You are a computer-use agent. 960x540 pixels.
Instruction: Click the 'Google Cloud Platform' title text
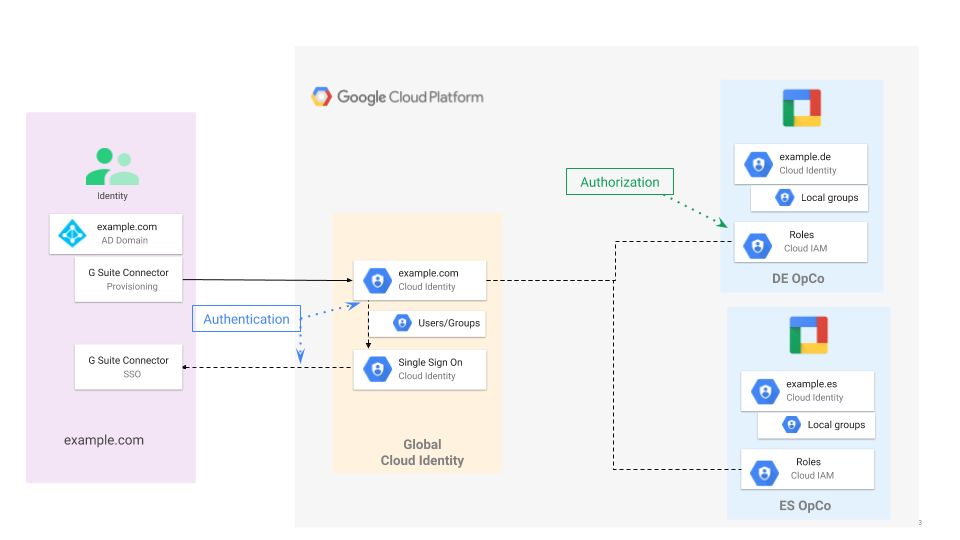coord(410,97)
